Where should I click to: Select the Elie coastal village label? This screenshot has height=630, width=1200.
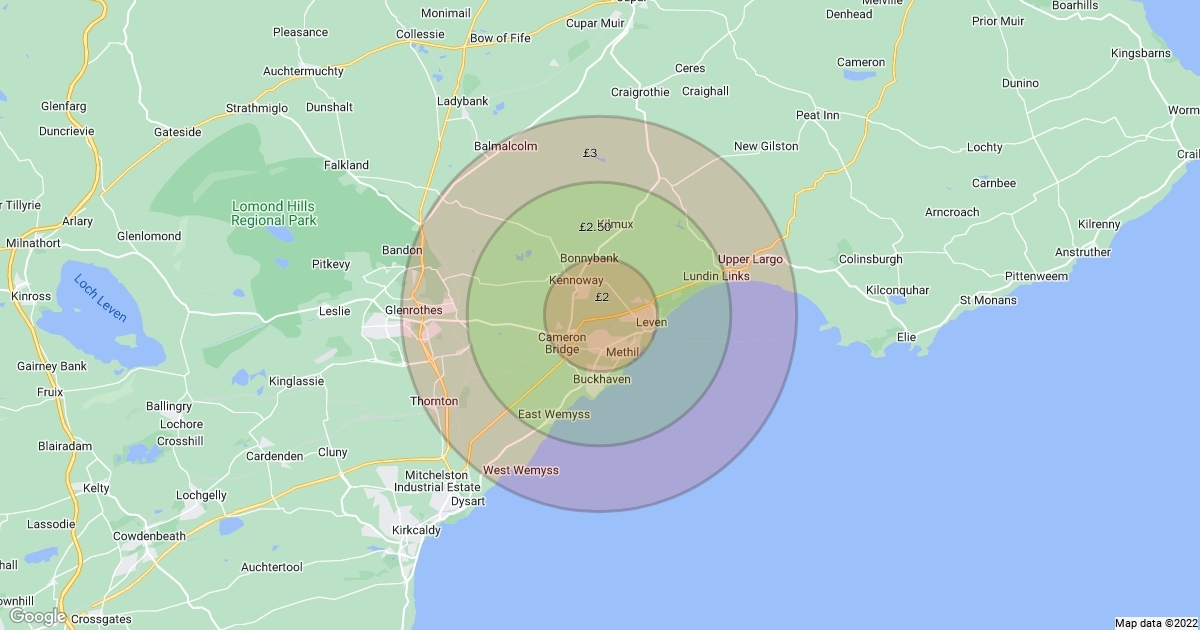(906, 338)
